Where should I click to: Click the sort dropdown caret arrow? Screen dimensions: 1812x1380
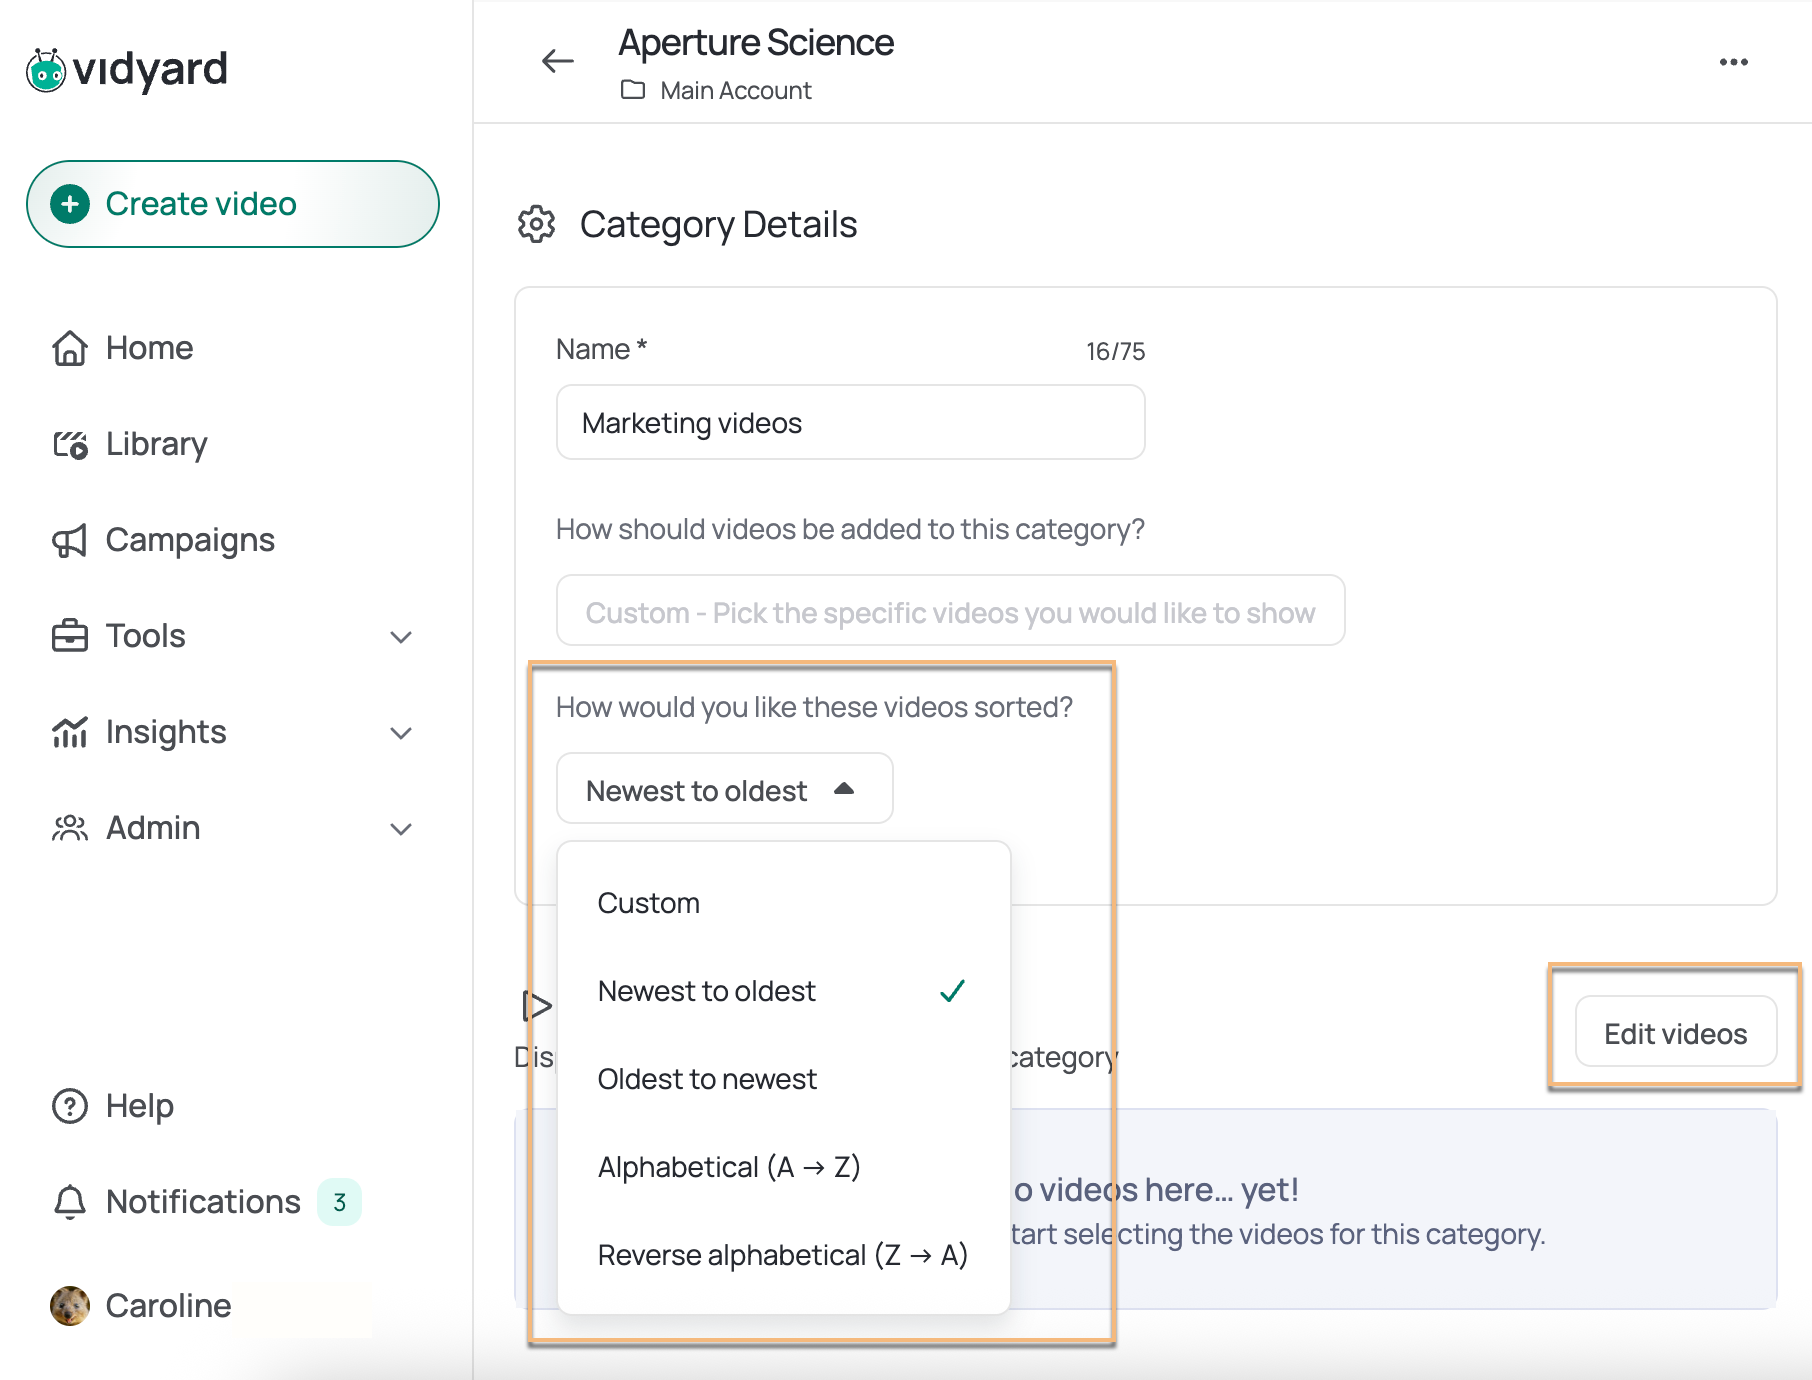844,789
